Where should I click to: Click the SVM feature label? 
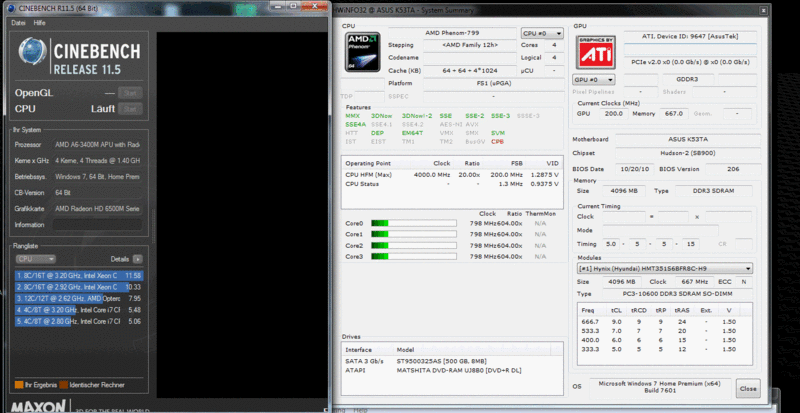tap(498, 133)
